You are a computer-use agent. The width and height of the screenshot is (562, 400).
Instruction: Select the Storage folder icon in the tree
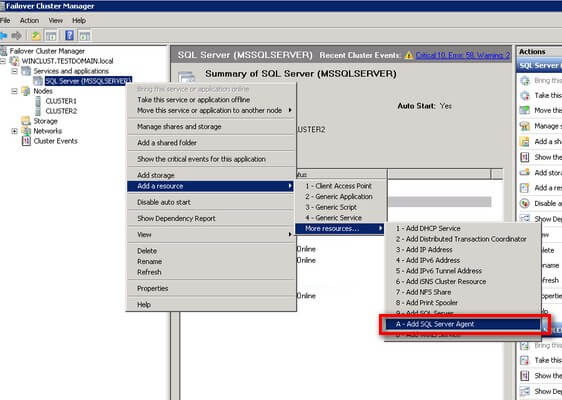pyautogui.click(x=26, y=121)
